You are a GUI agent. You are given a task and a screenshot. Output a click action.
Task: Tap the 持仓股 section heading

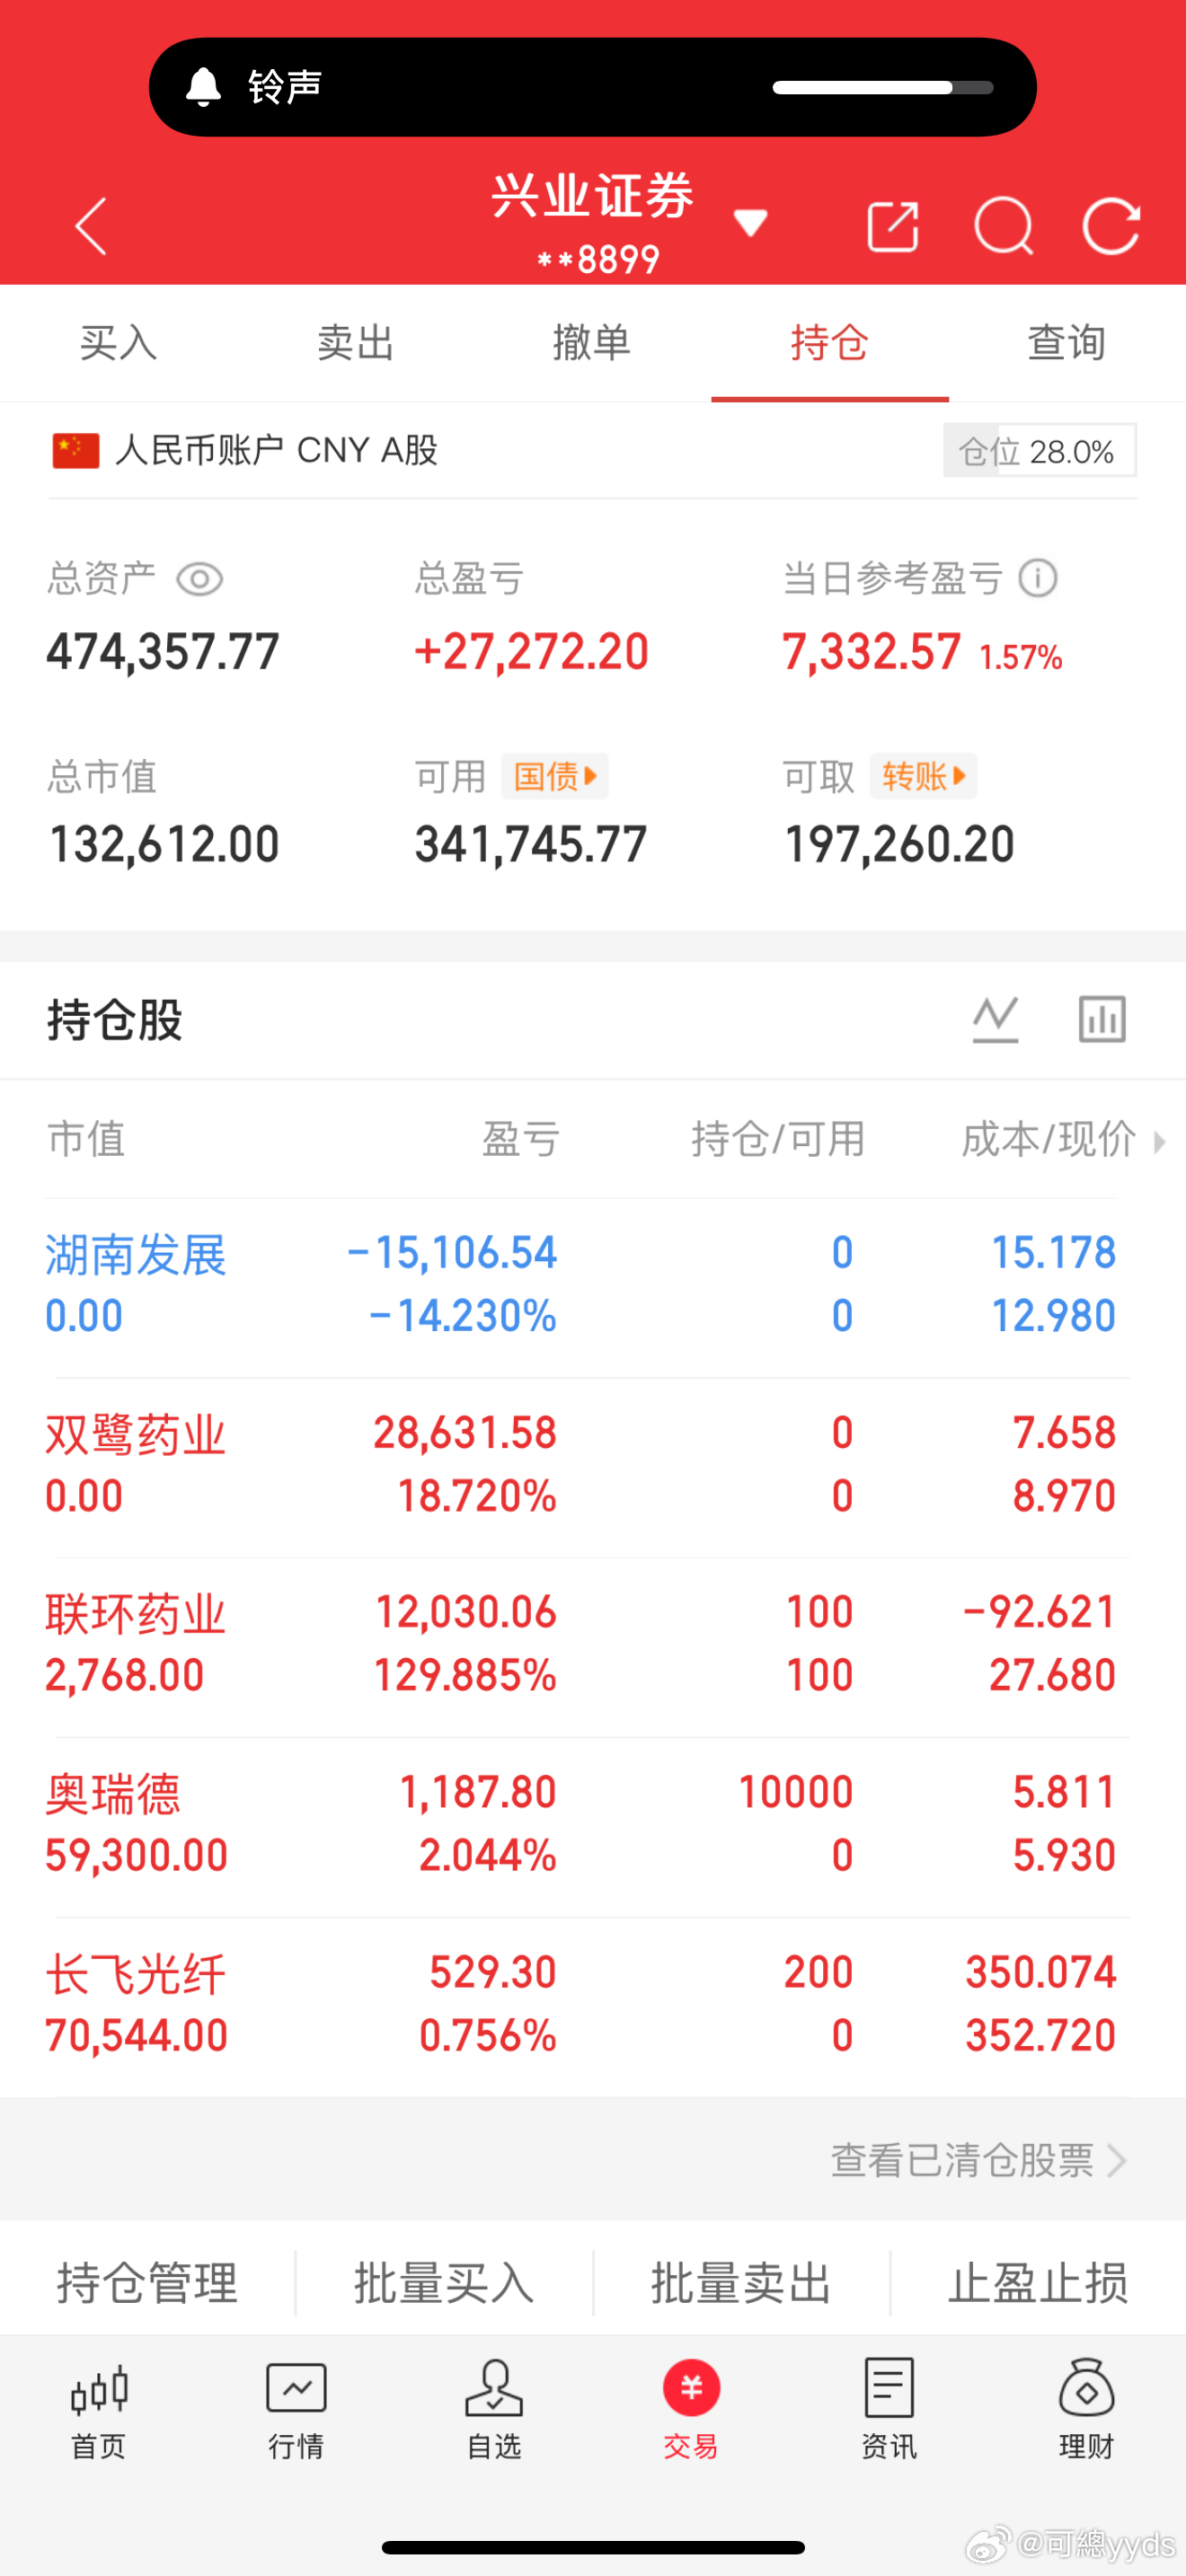pyautogui.click(x=115, y=1021)
